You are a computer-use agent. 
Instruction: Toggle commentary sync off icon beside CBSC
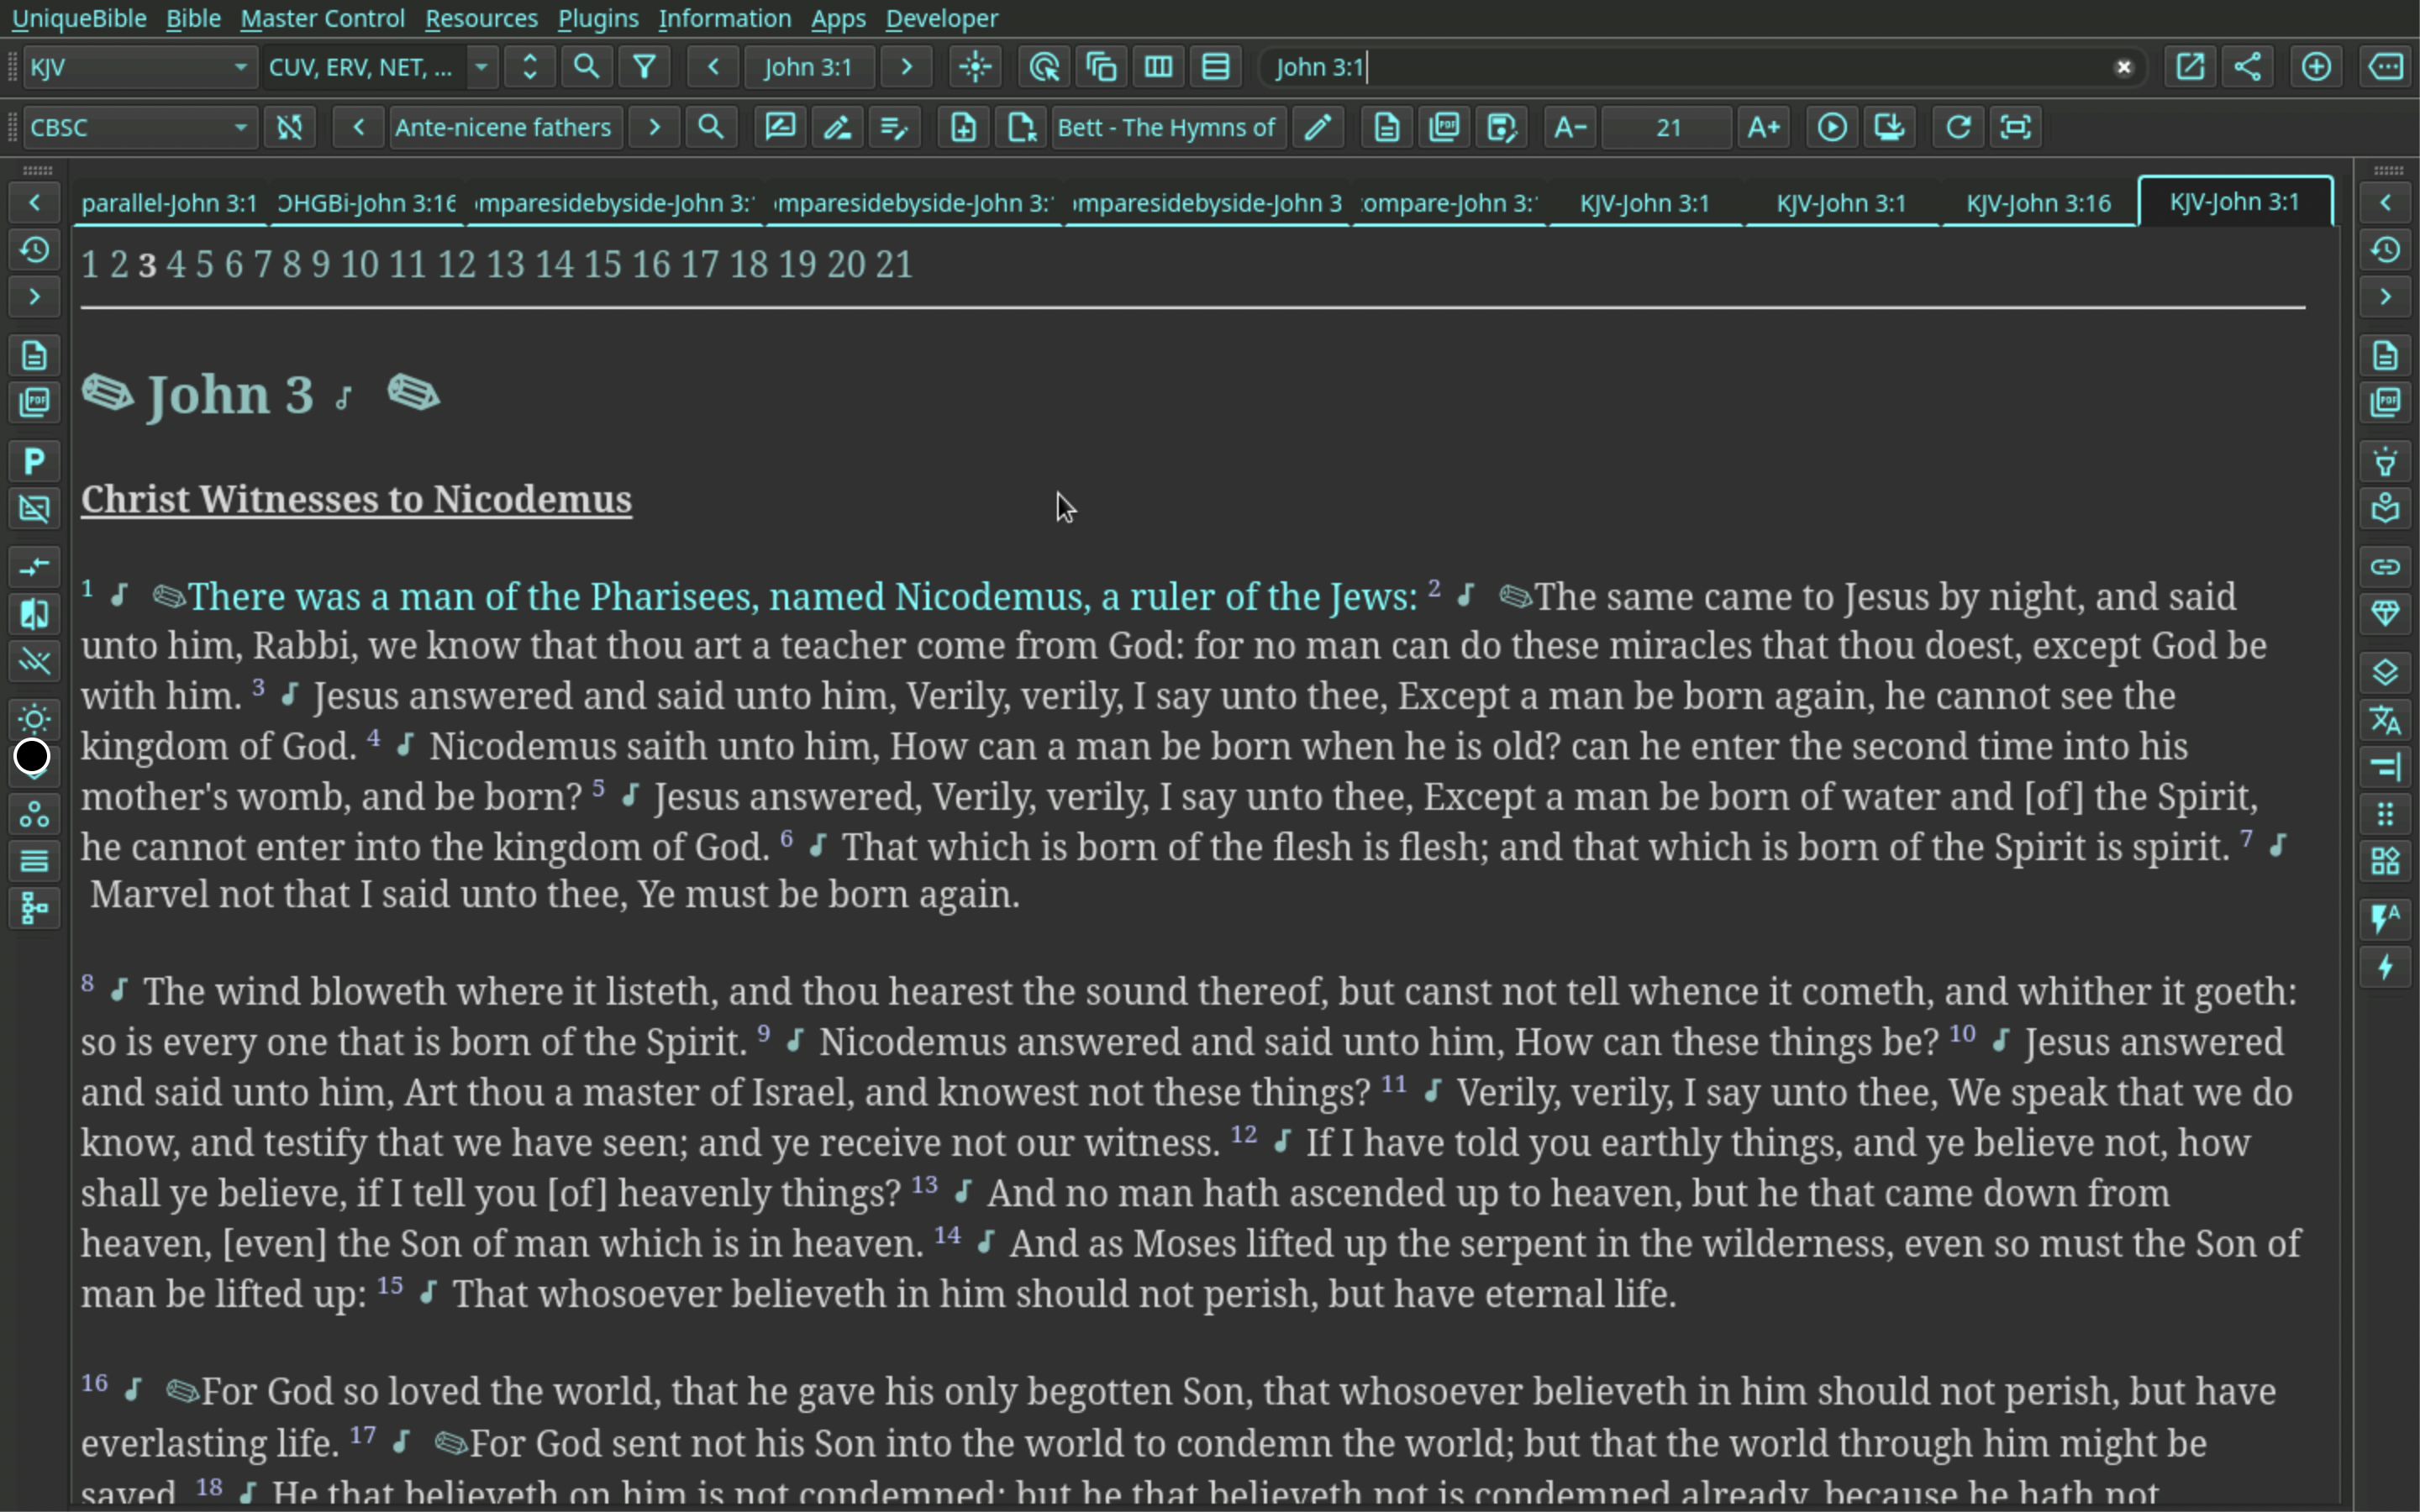290,127
